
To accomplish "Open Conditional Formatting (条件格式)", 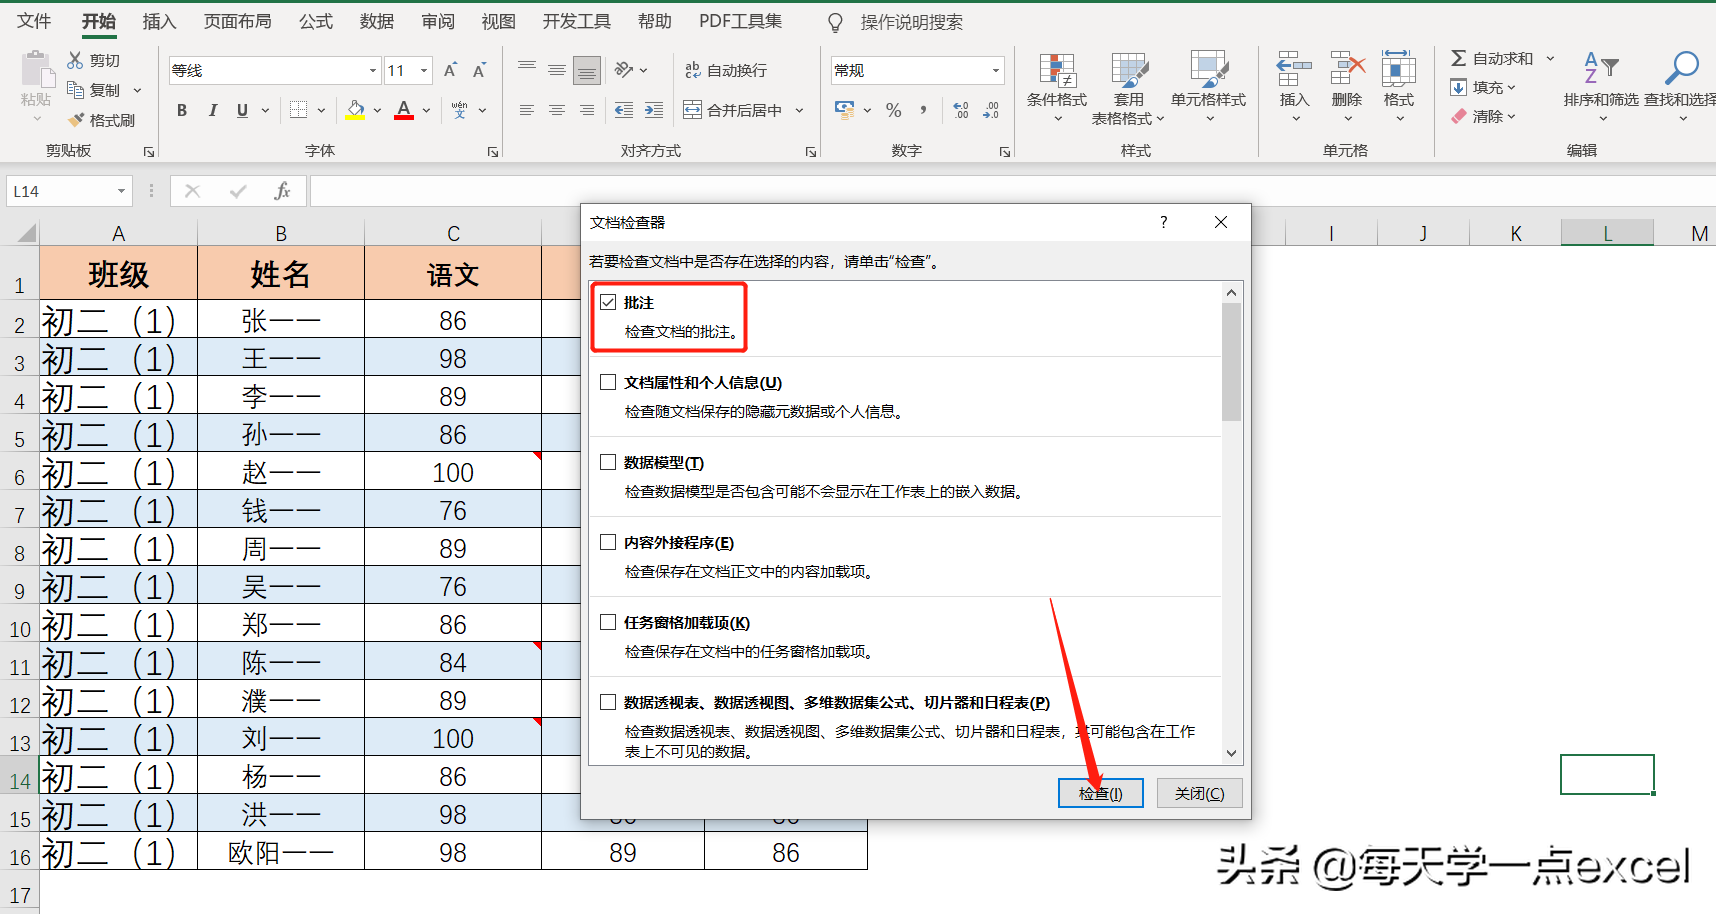I will click(1057, 88).
